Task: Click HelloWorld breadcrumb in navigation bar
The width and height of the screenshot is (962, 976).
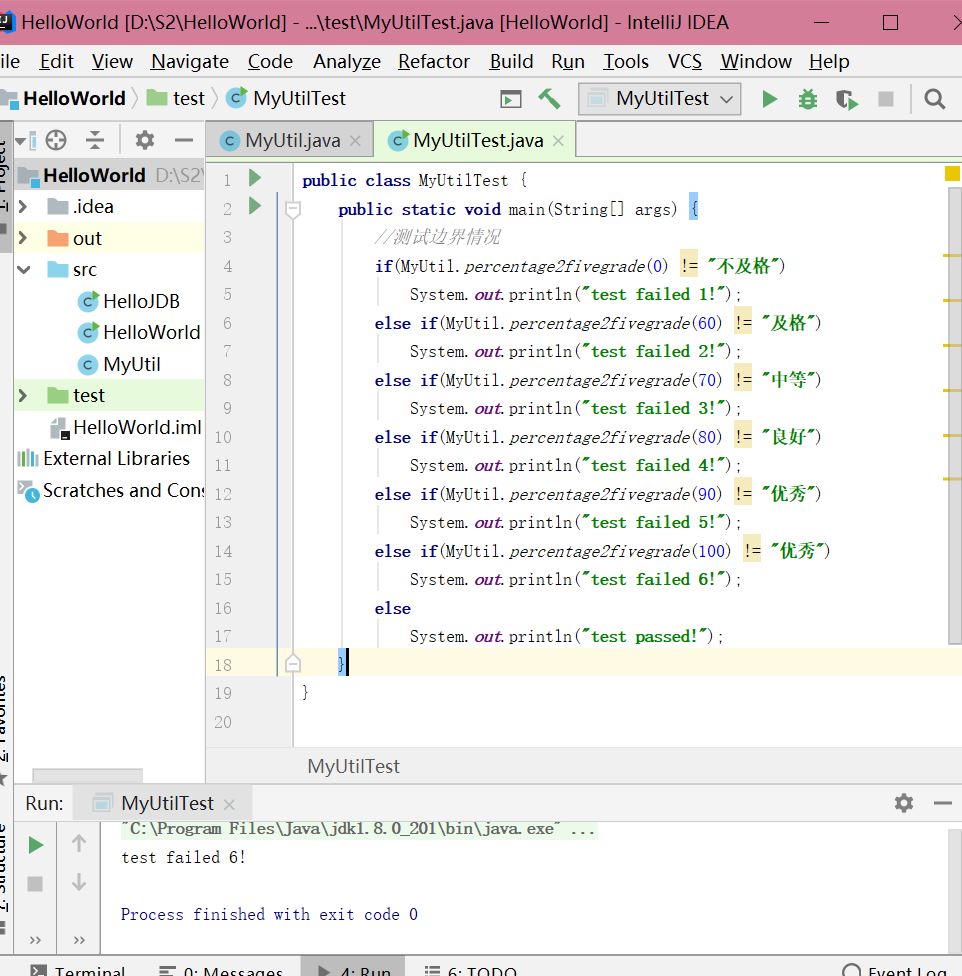Action: pos(74,98)
